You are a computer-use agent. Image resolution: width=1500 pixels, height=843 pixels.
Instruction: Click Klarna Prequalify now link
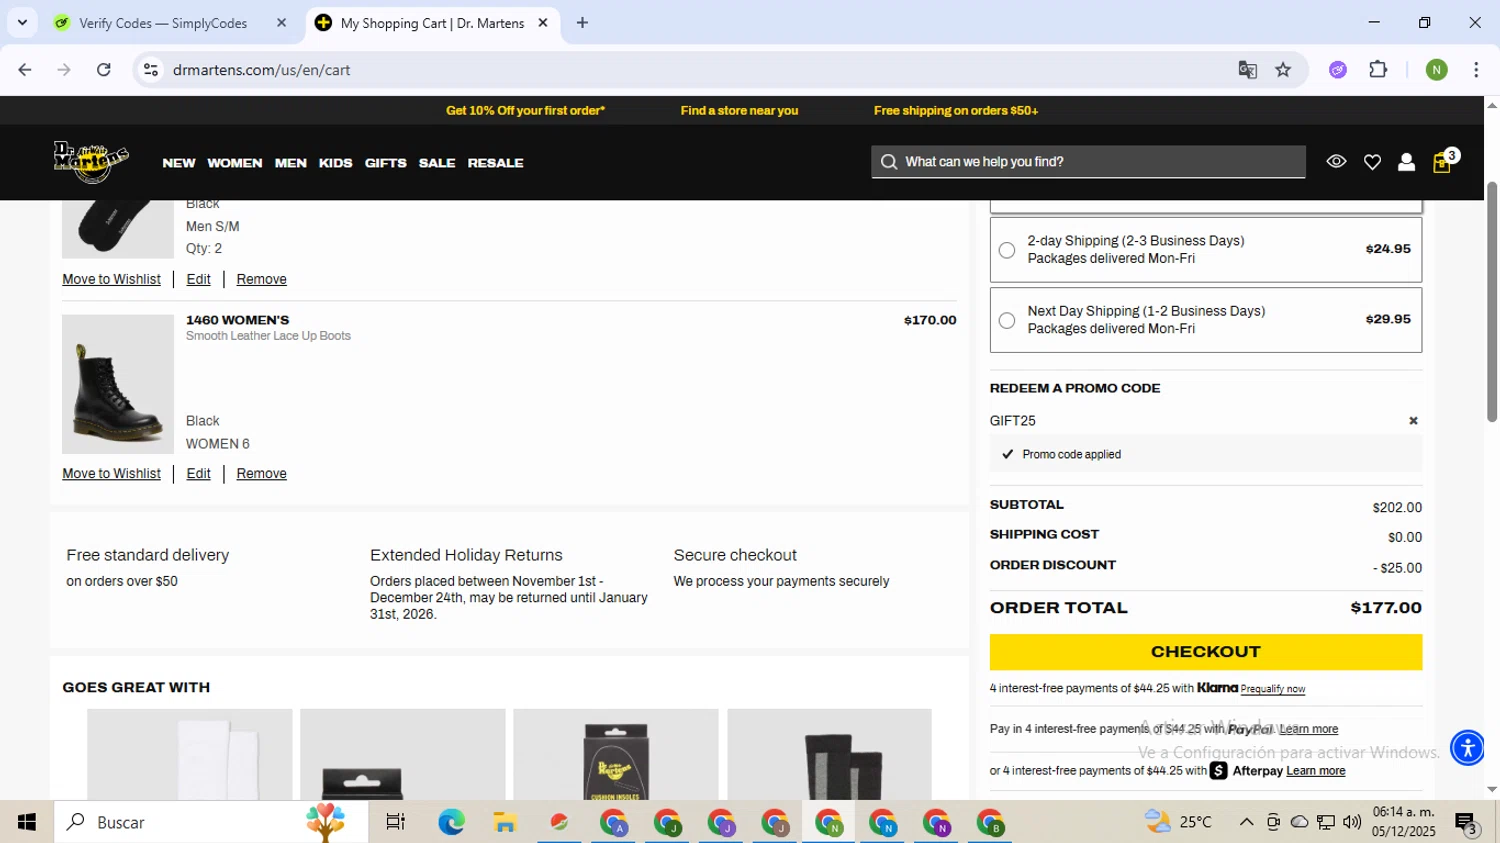(1272, 689)
